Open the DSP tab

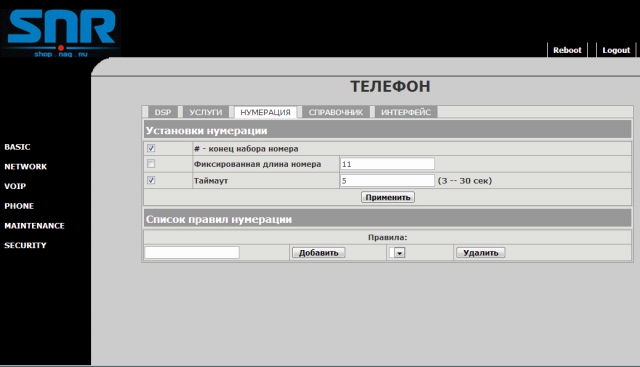coord(163,112)
